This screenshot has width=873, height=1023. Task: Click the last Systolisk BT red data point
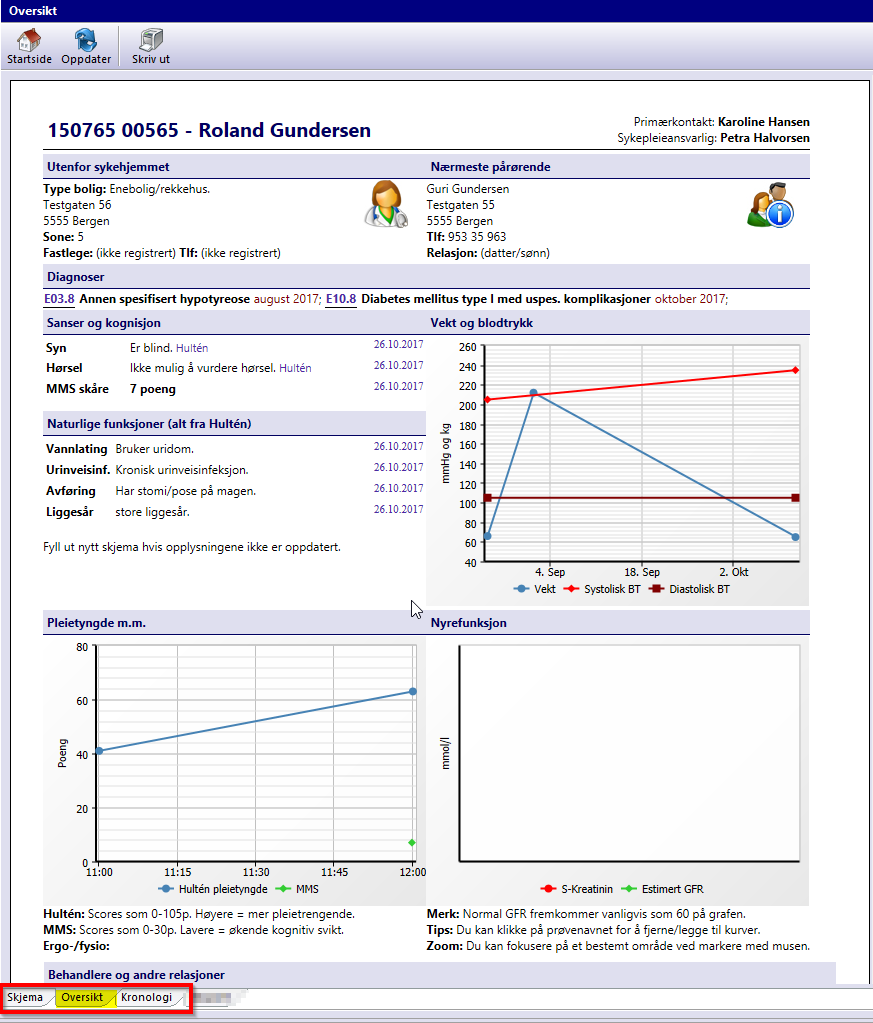tap(795, 370)
